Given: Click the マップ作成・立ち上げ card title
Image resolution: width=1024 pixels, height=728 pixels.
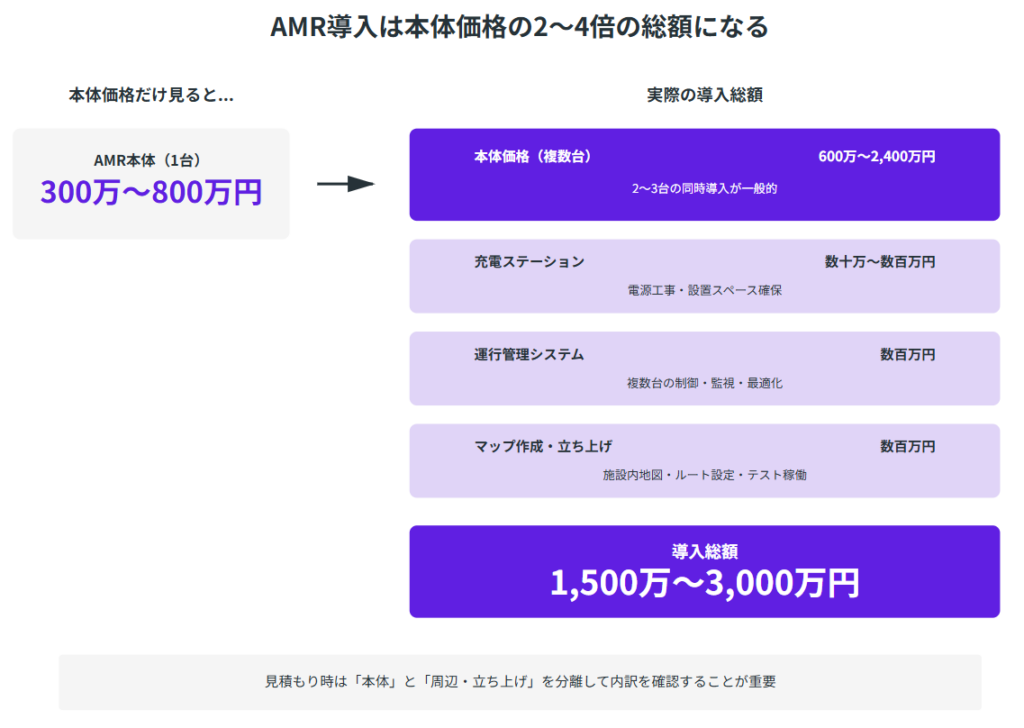Looking at the screenshot, I should pyautogui.click(x=543, y=446).
